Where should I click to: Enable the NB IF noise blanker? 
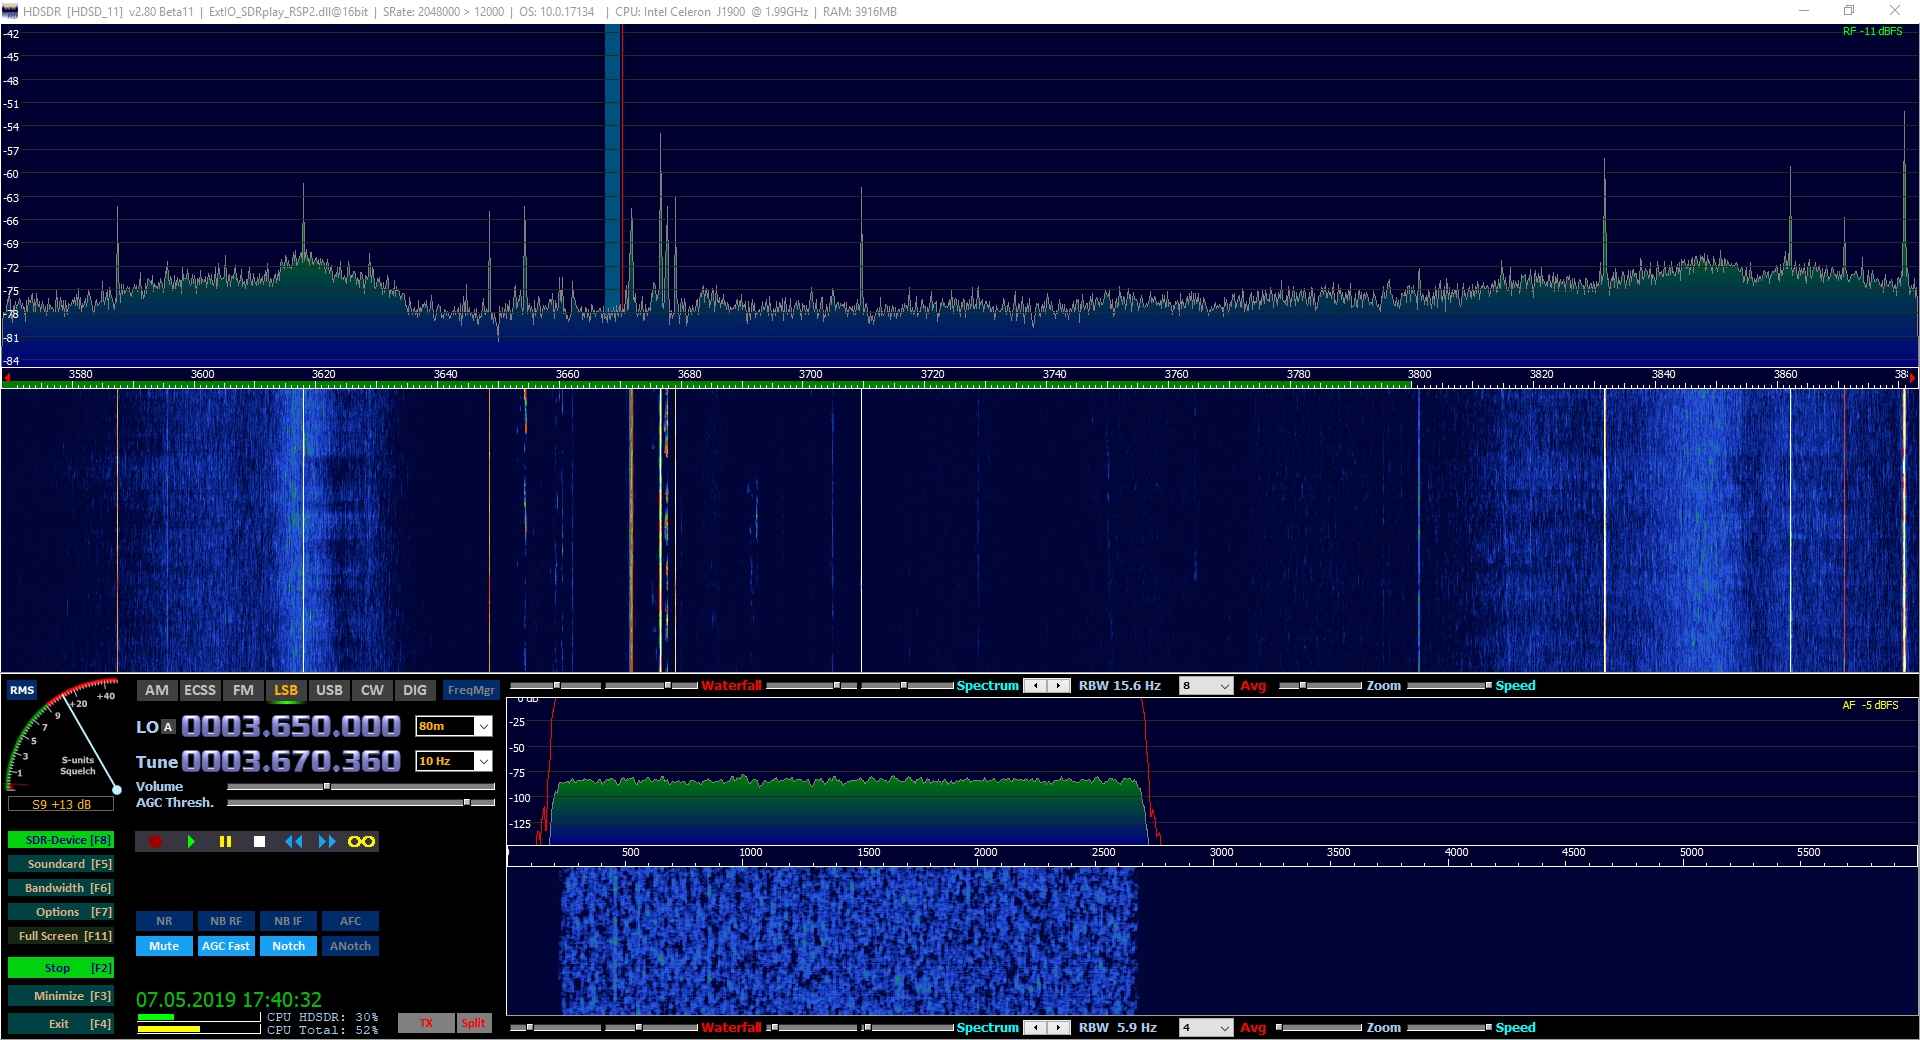pyautogui.click(x=288, y=921)
